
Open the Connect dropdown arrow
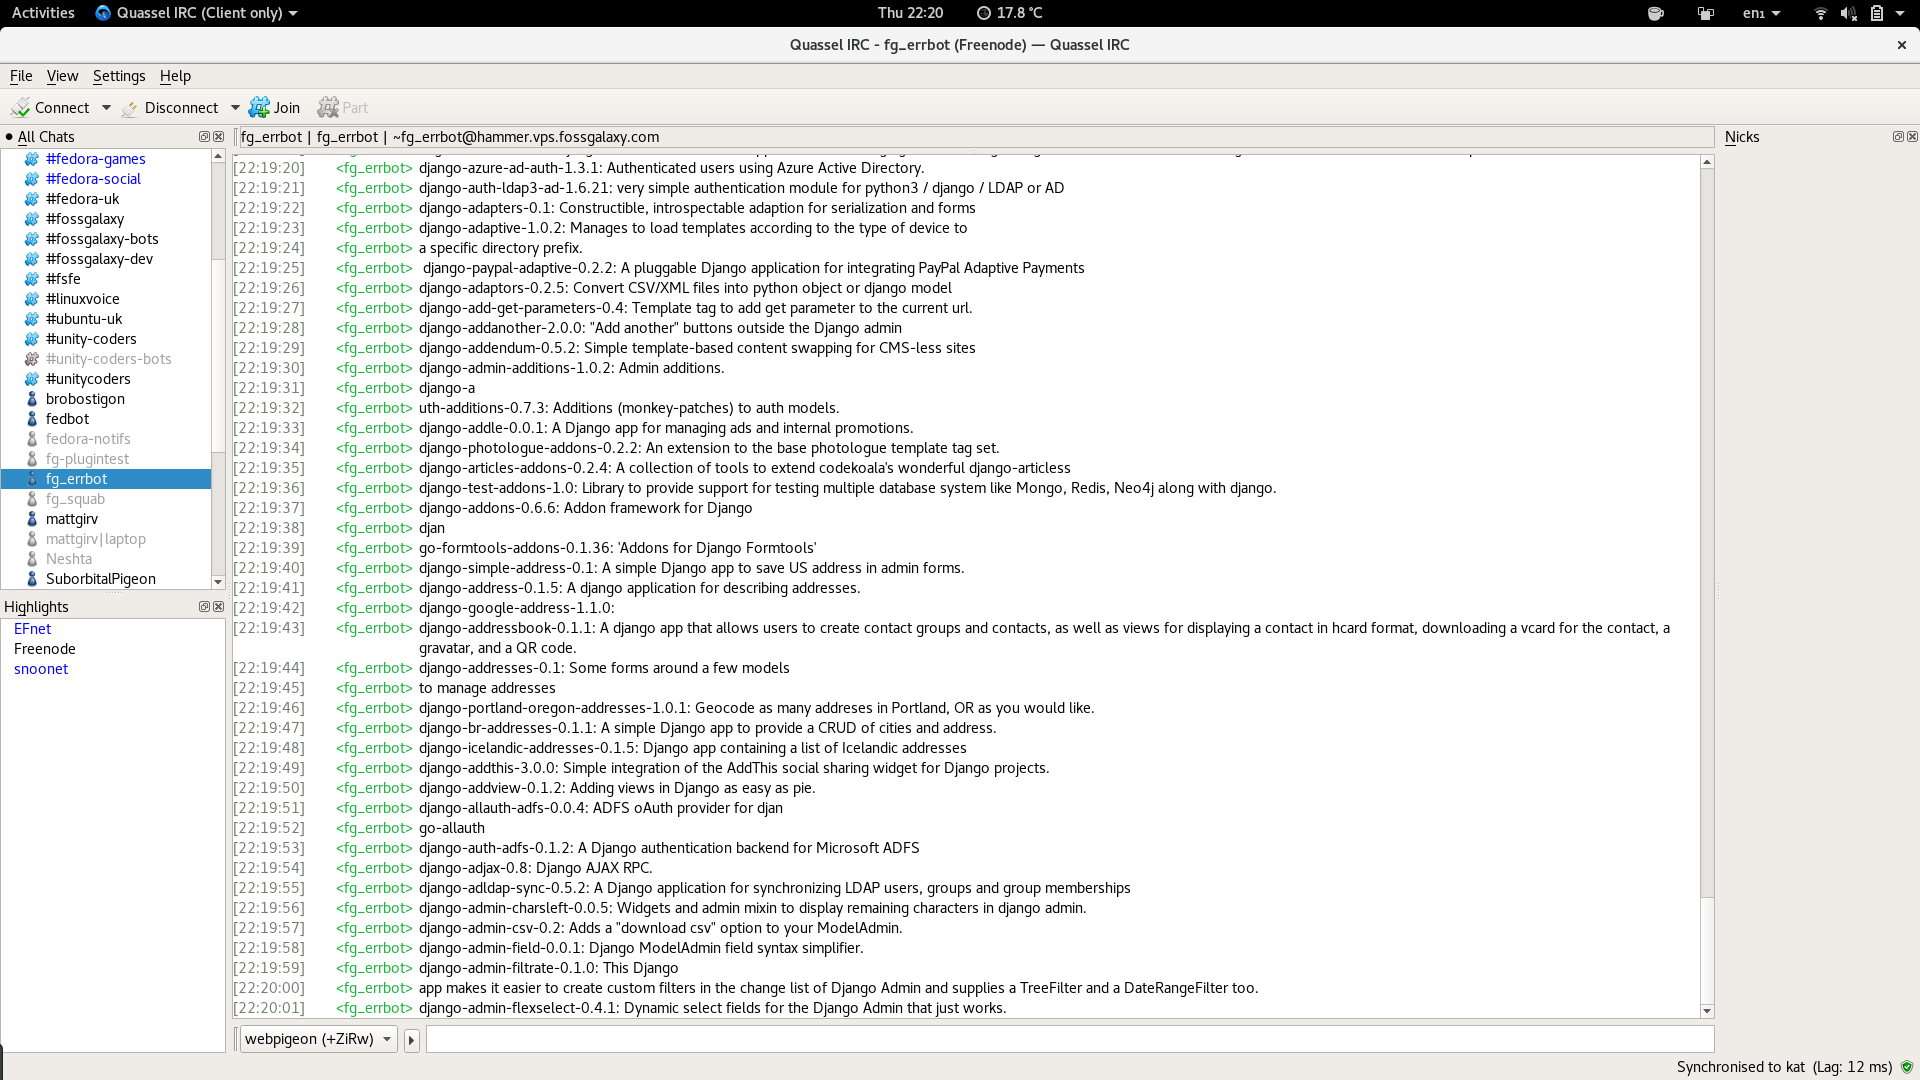pyautogui.click(x=106, y=108)
